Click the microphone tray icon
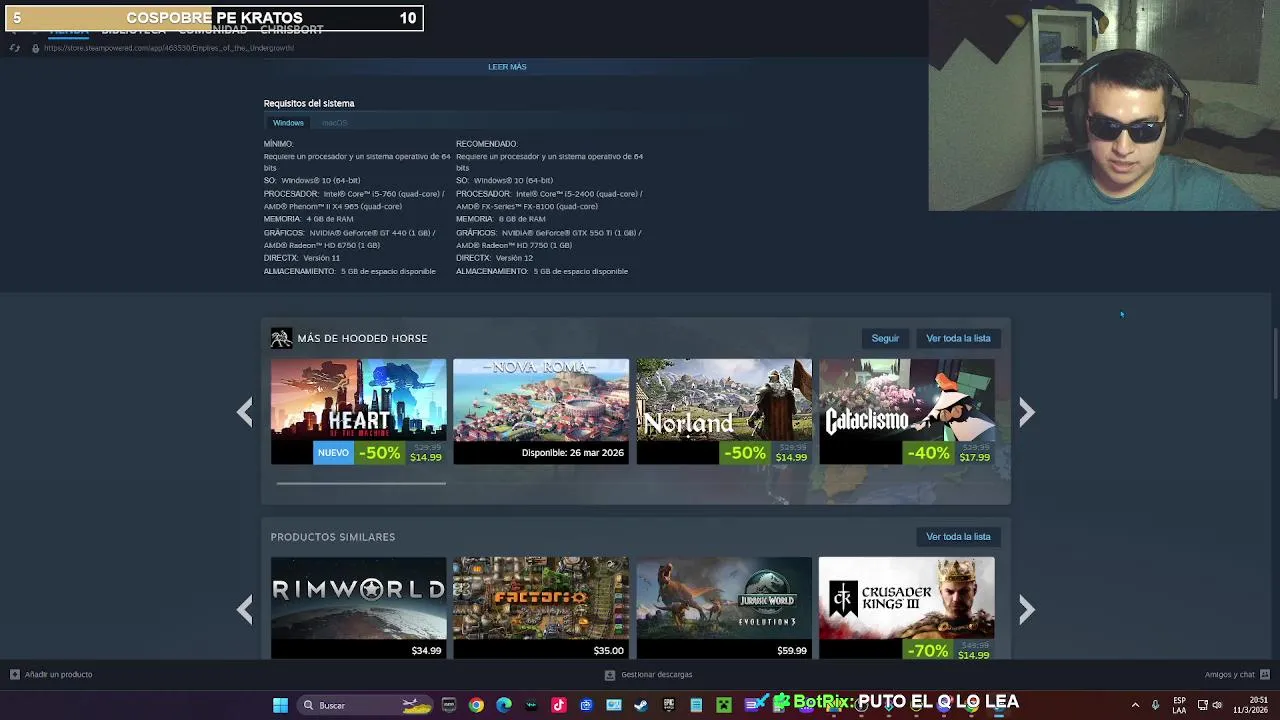Image resolution: width=1280 pixels, height=720 pixels. (x=1156, y=705)
